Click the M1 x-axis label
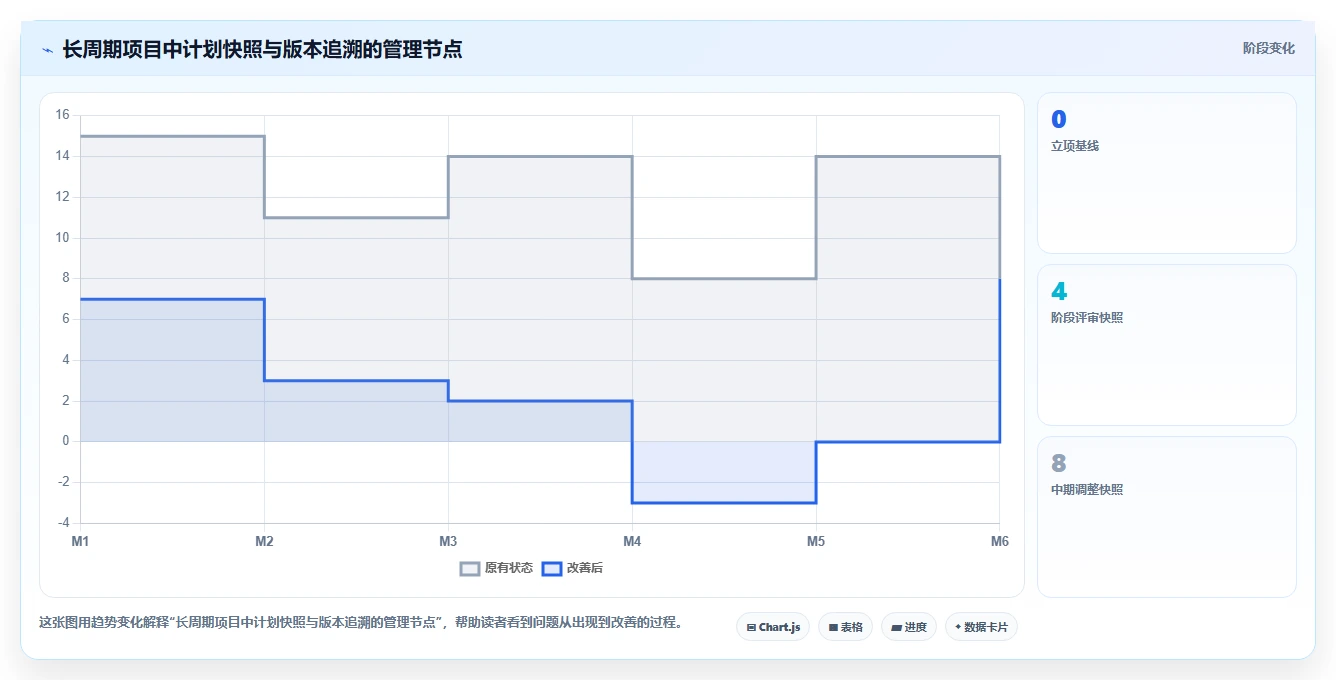Viewport: 1336px width, 680px height. (80, 541)
